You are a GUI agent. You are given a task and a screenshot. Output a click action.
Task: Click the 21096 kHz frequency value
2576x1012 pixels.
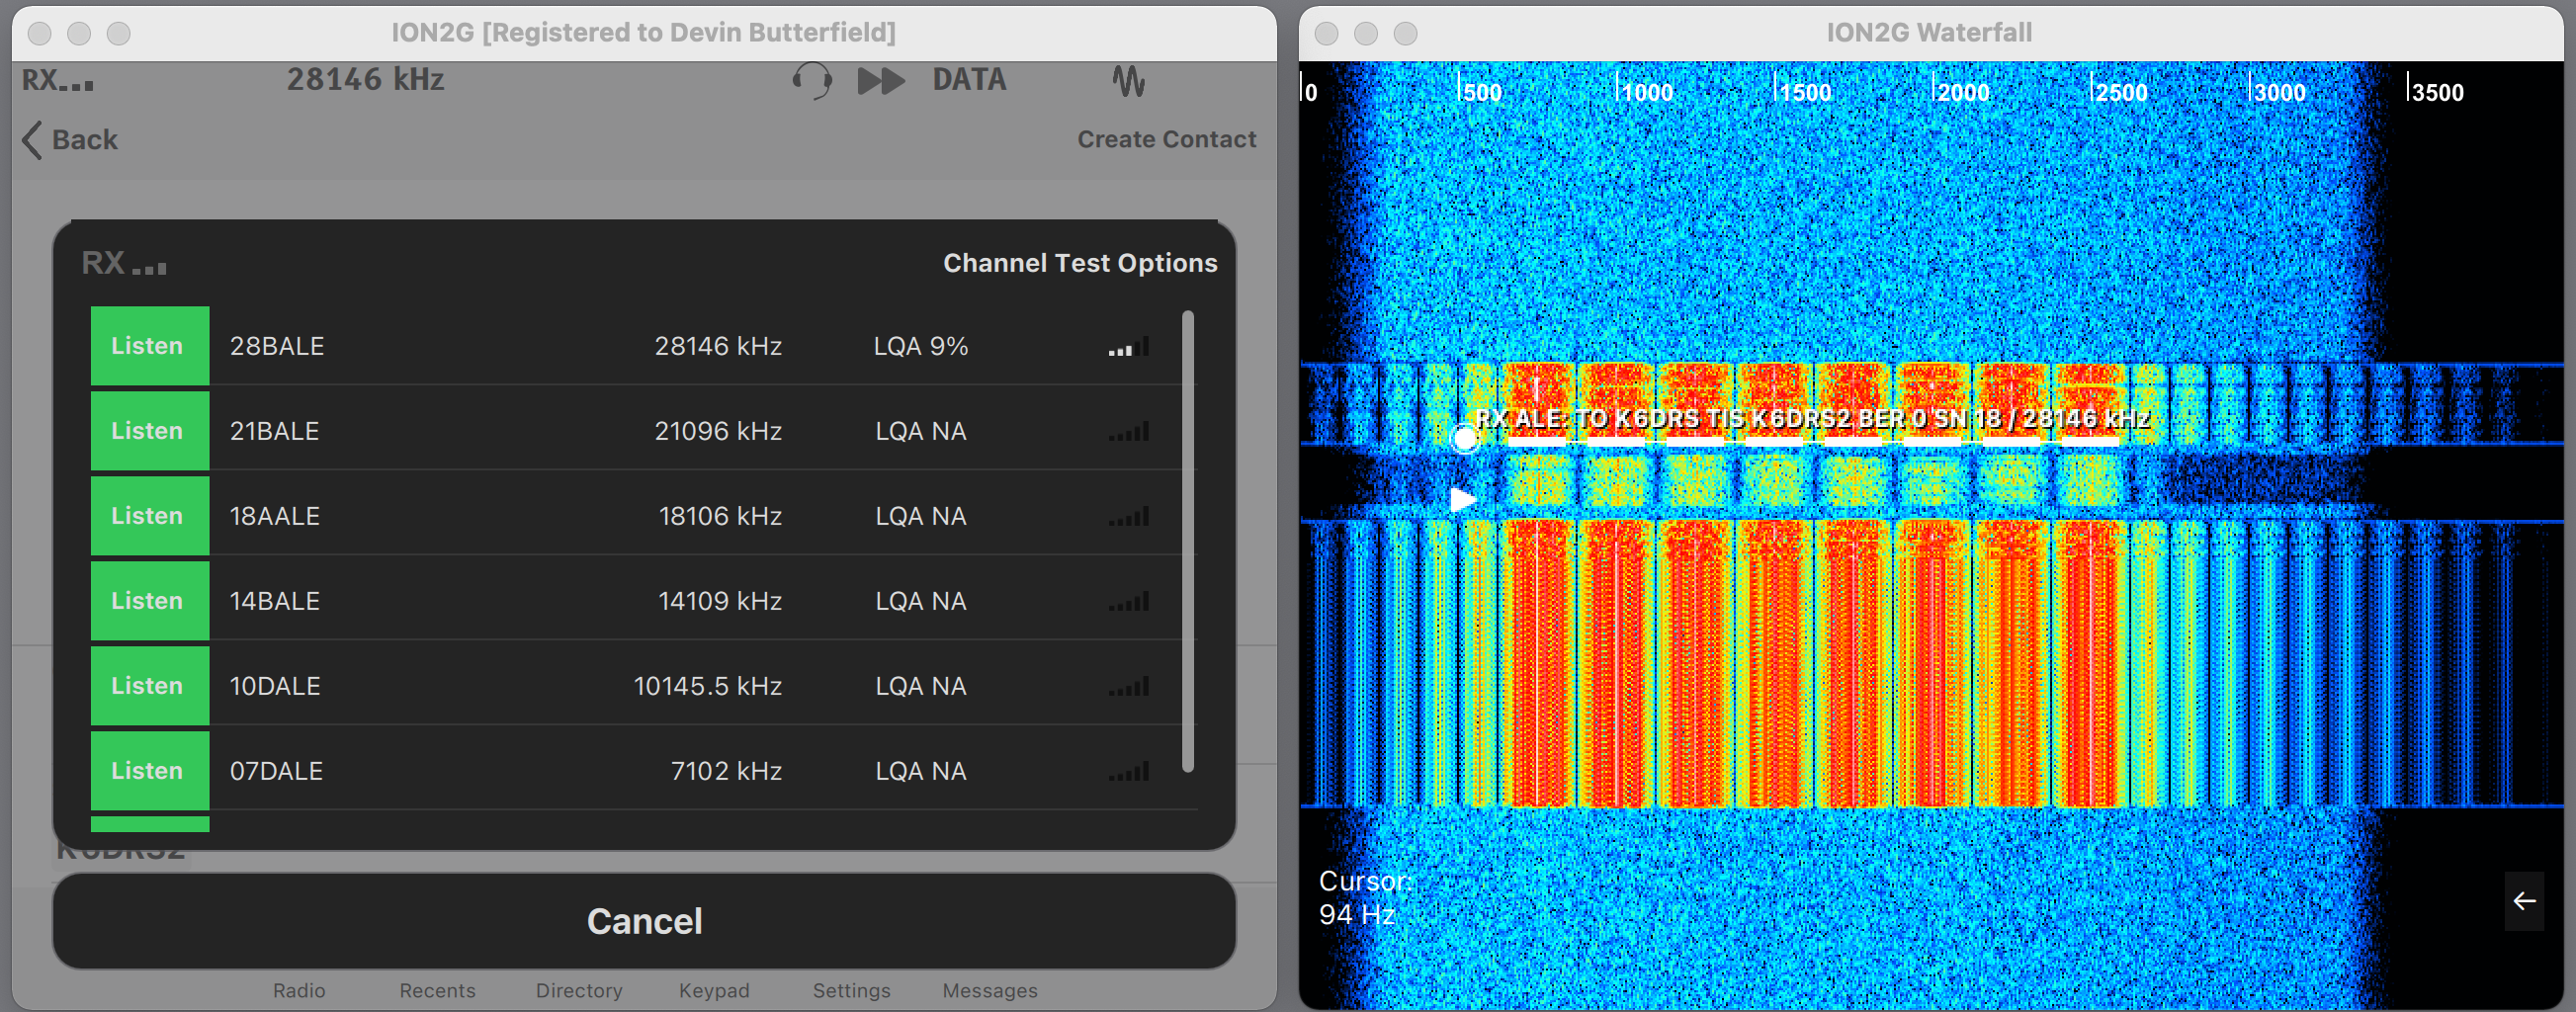pos(718,431)
